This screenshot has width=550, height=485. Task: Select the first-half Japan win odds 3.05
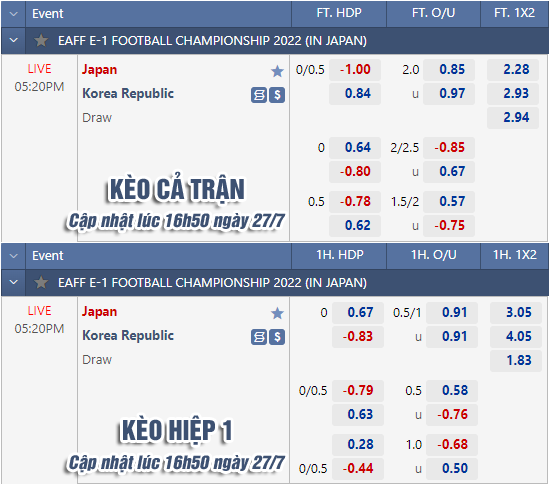point(516,312)
